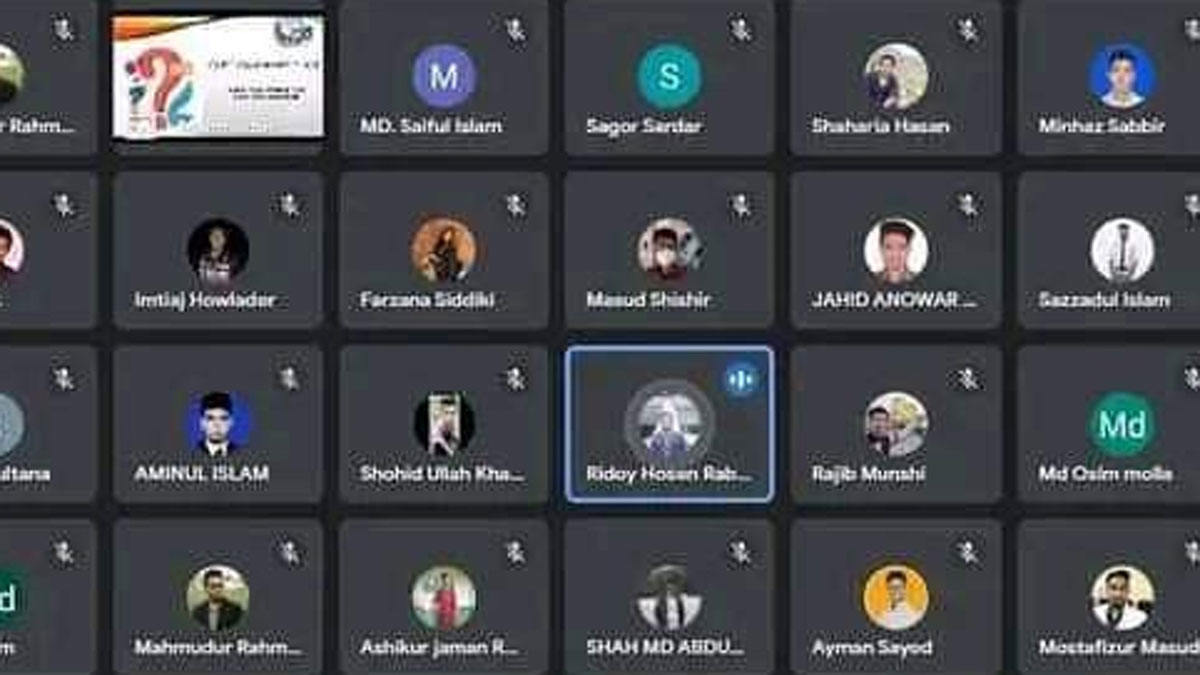This screenshot has height=675, width=1200.
Task: Select the highlighted Ridoy Hosen speaker tile
Action: click(669, 424)
